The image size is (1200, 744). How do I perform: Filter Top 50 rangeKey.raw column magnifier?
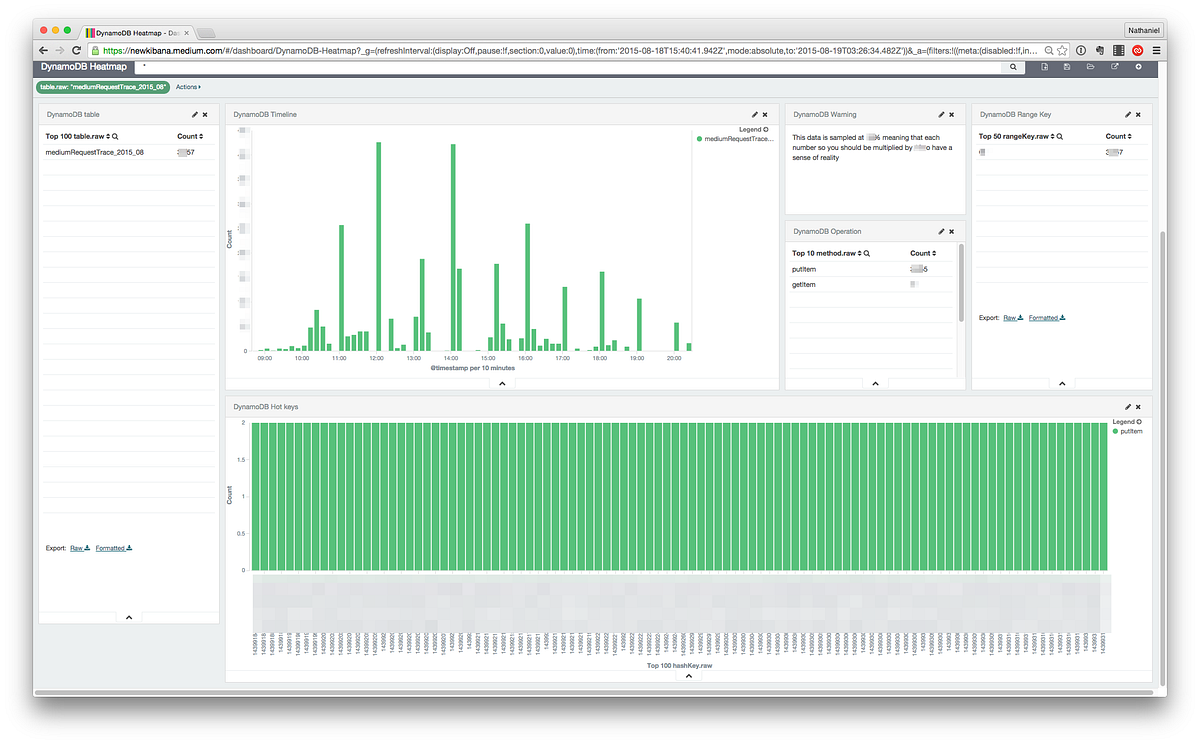1059,136
